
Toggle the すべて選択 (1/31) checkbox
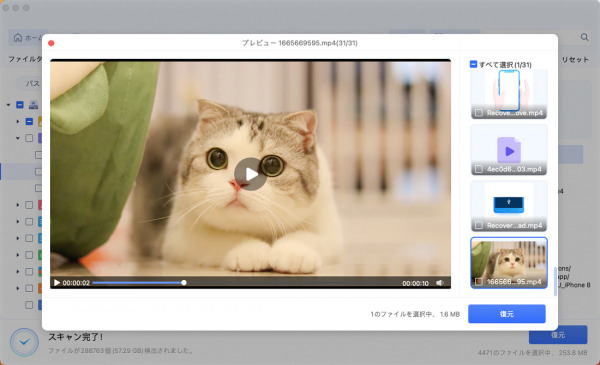[473, 64]
